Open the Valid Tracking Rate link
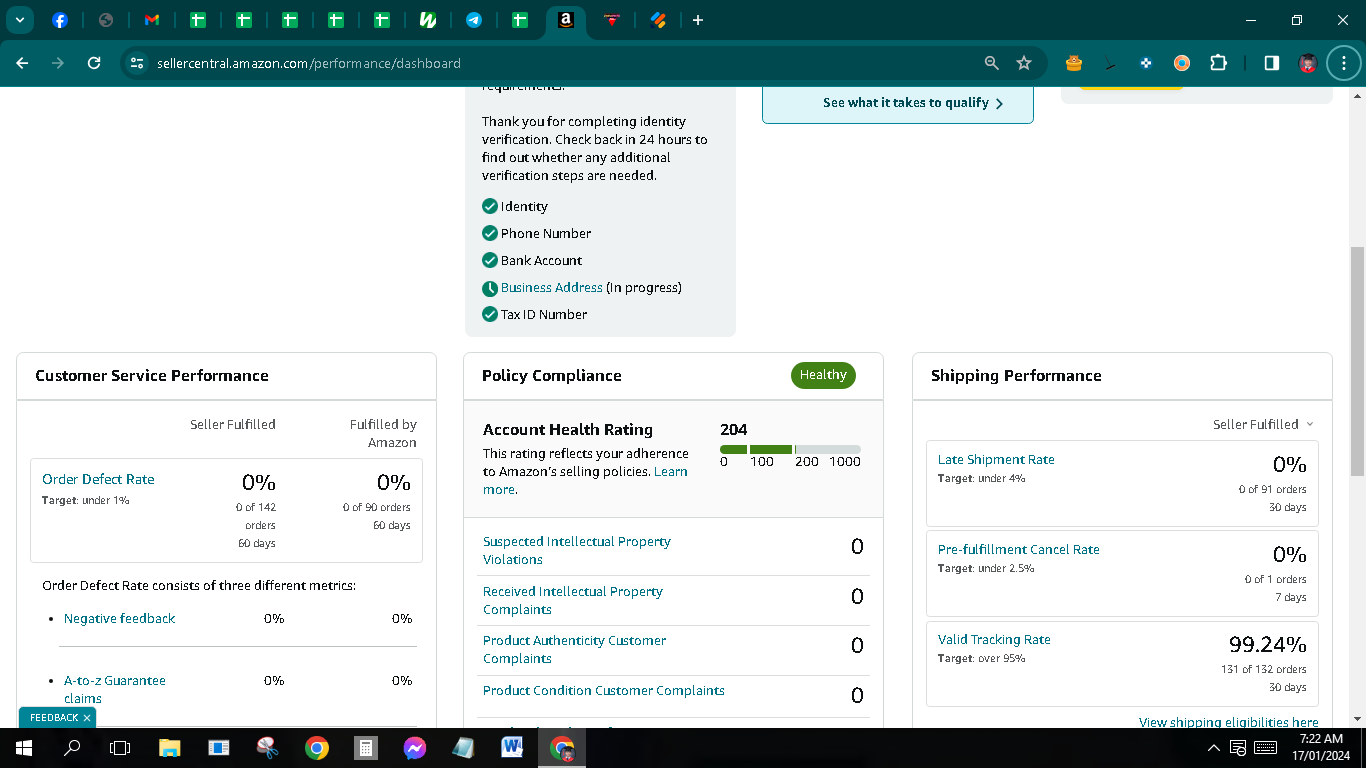1366x768 pixels. coord(994,639)
